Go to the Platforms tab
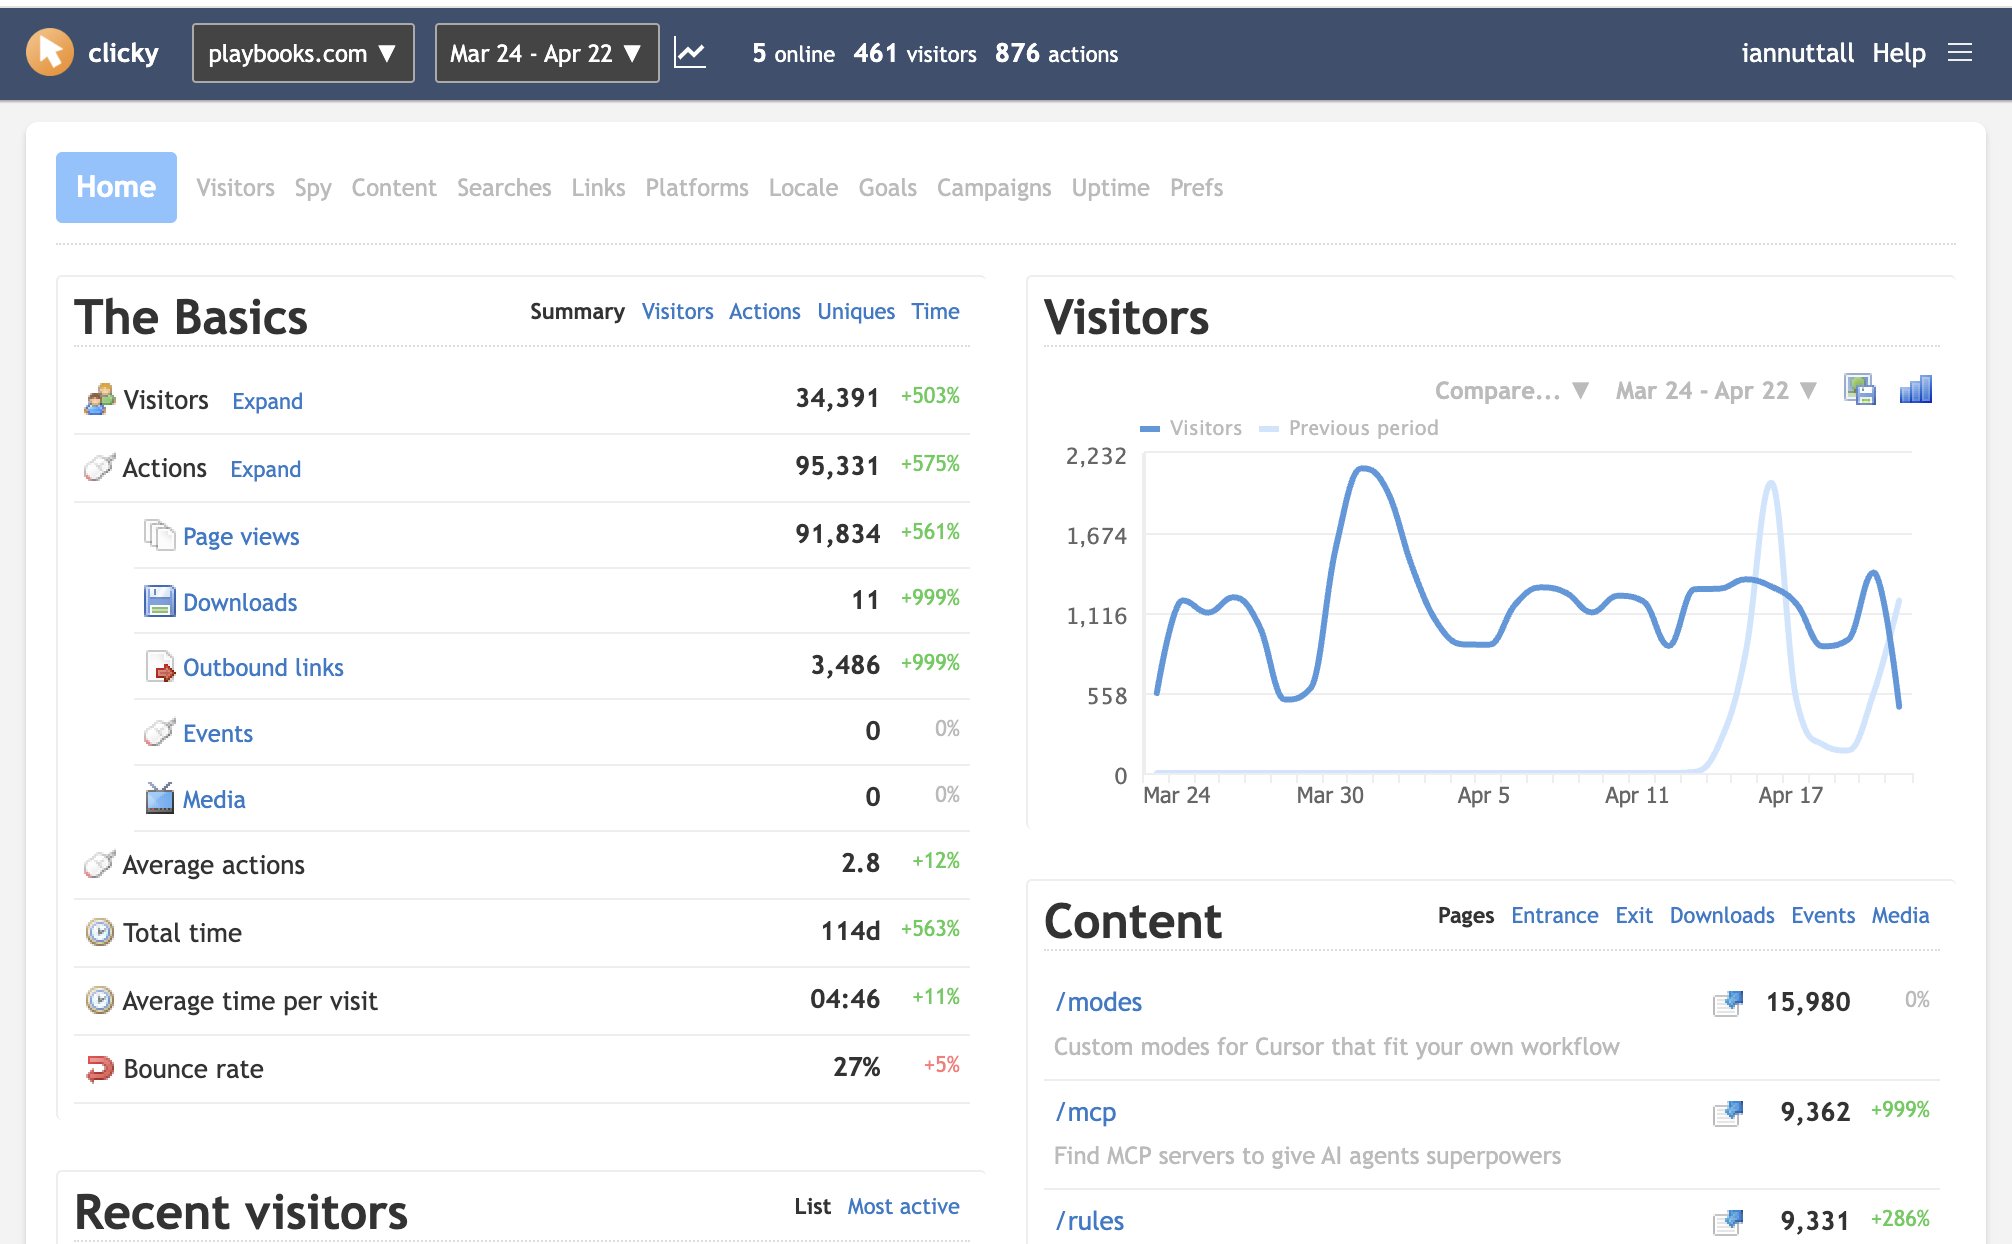 [697, 187]
